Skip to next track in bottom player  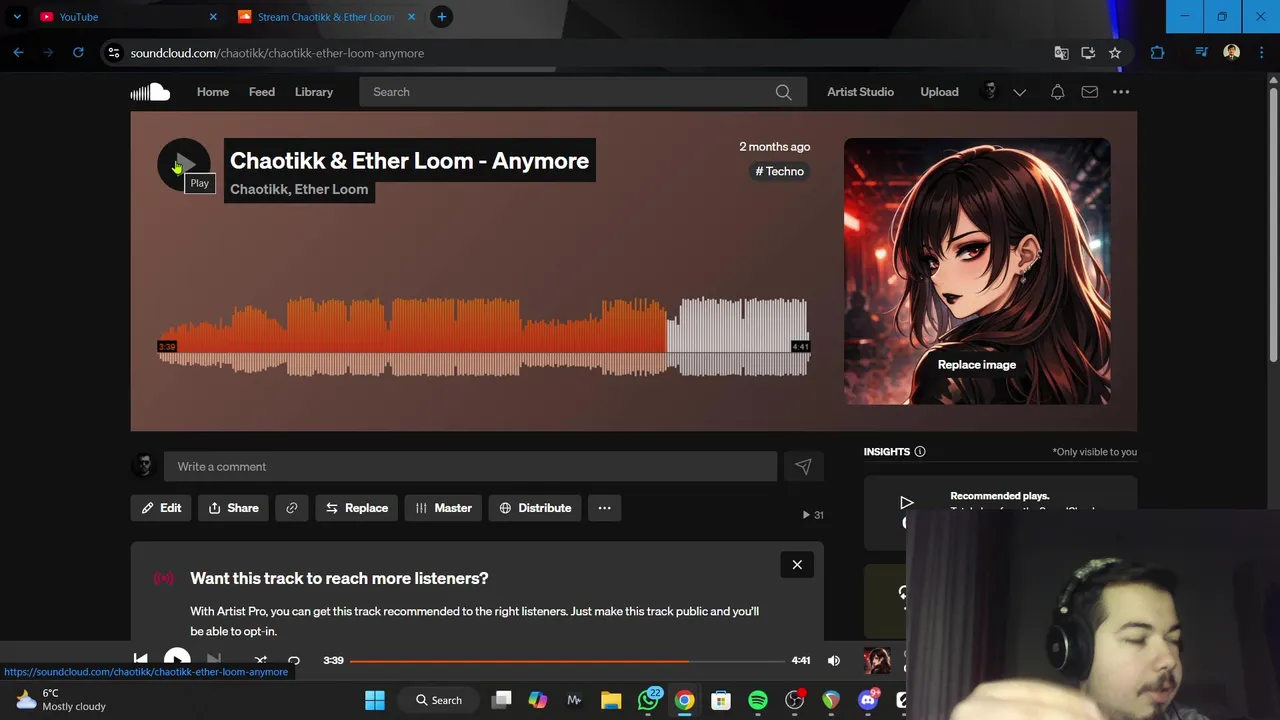213,660
